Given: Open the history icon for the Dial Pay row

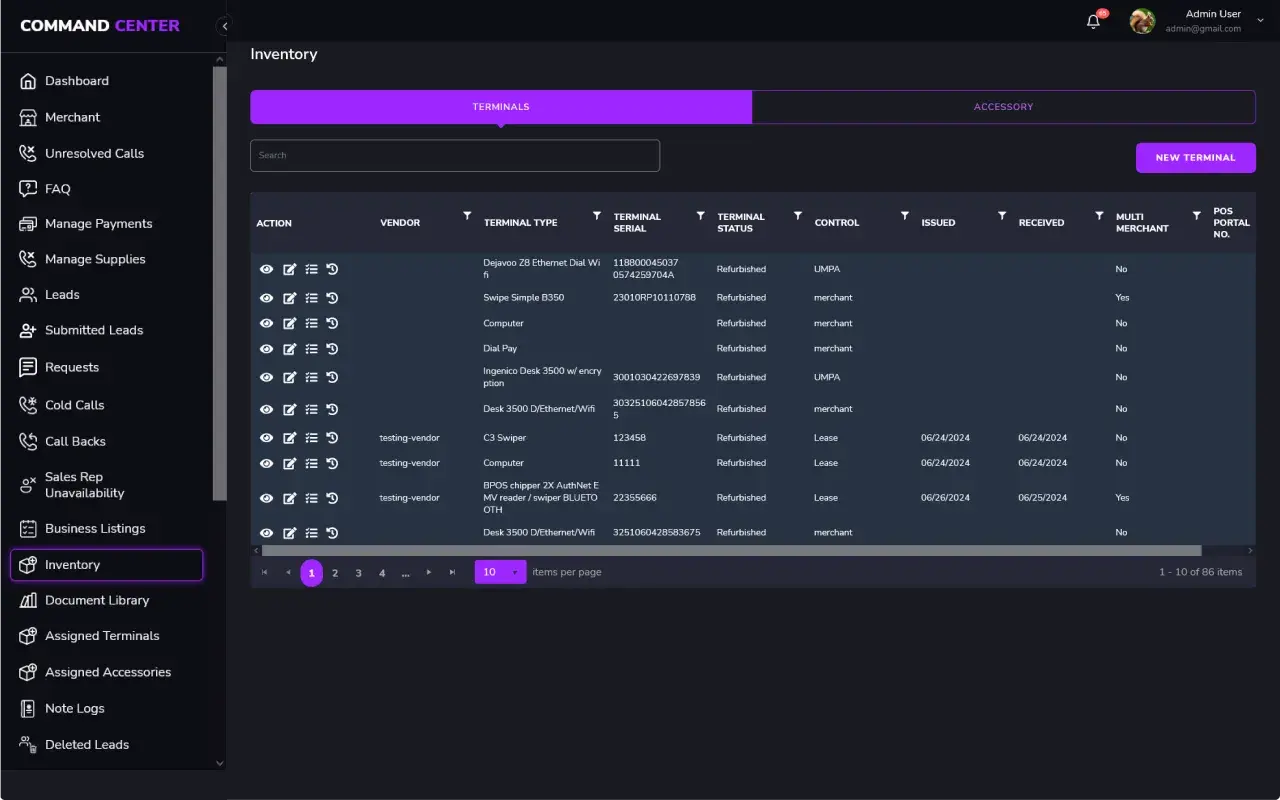Looking at the screenshot, I should pos(332,349).
